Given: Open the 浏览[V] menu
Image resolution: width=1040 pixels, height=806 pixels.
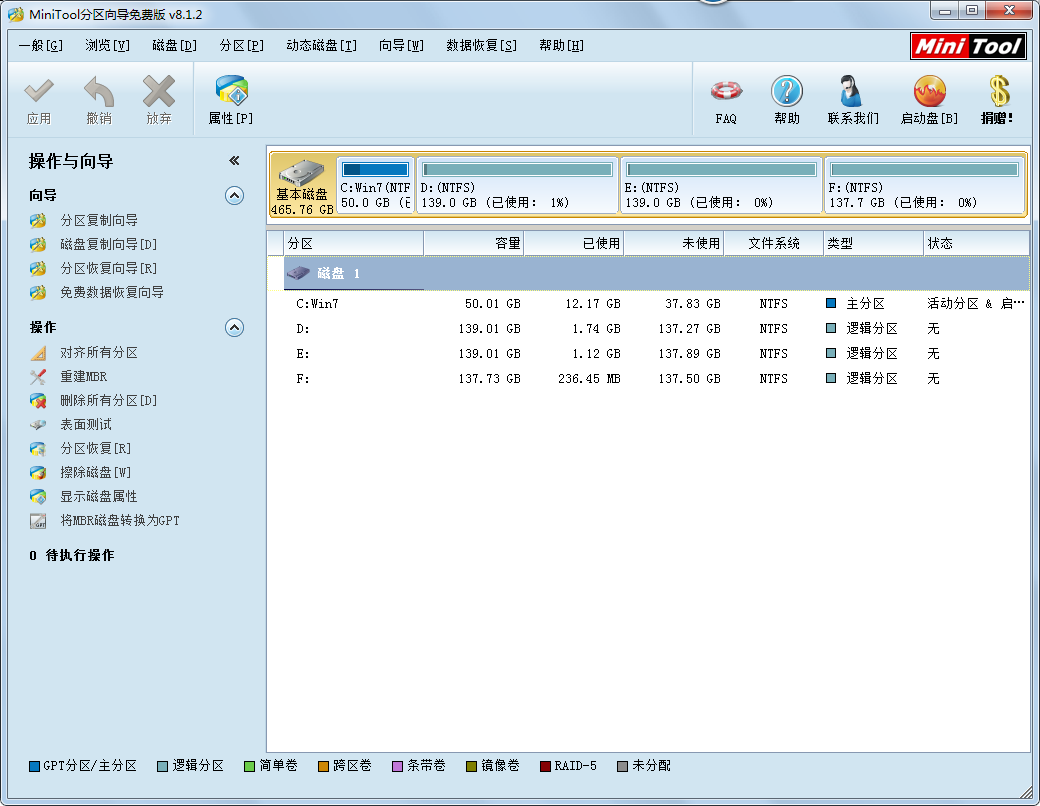Looking at the screenshot, I should point(107,45).
